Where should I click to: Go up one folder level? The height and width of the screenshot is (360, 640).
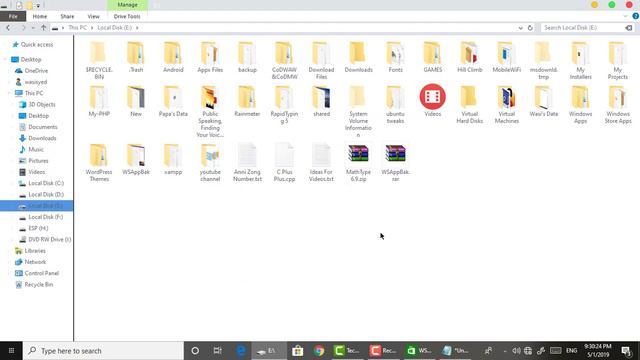point(44,28)
